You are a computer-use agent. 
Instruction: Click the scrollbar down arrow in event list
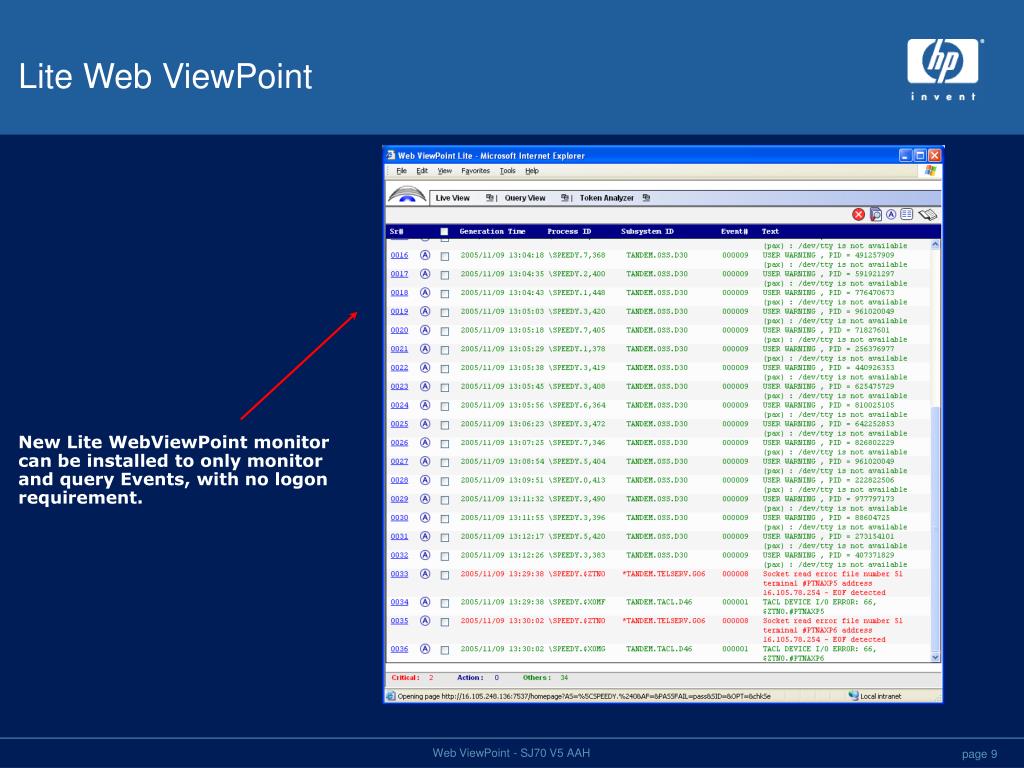[x=935, y=658]
